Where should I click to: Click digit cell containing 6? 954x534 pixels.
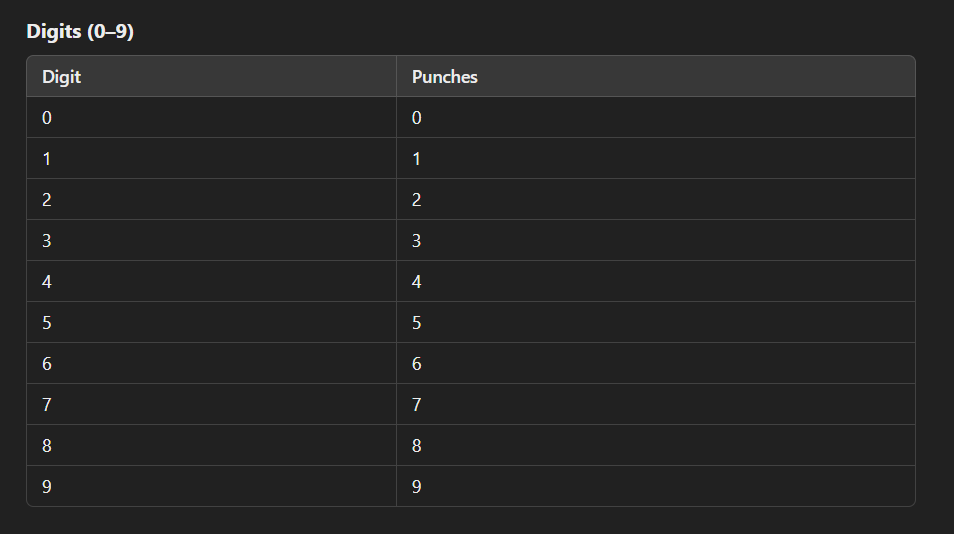pyautogui.click(x=212, y=363)
